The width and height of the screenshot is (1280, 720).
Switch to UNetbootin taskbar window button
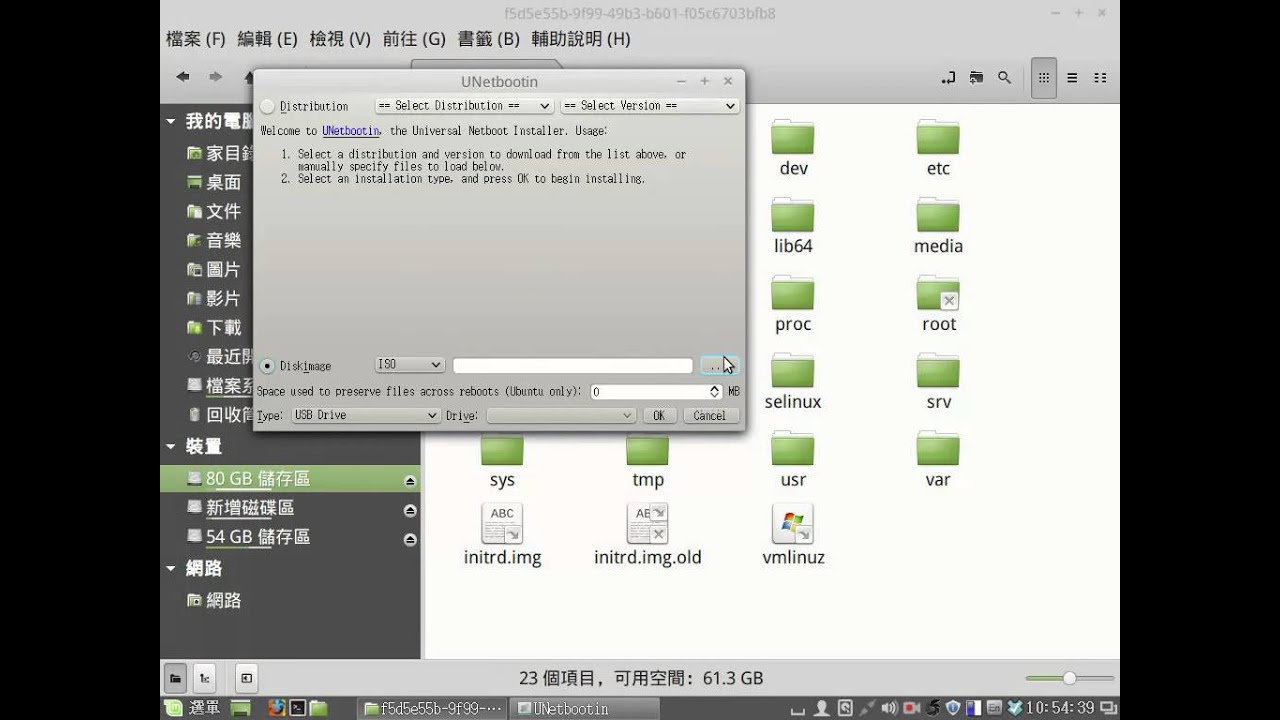coord(584,708)
